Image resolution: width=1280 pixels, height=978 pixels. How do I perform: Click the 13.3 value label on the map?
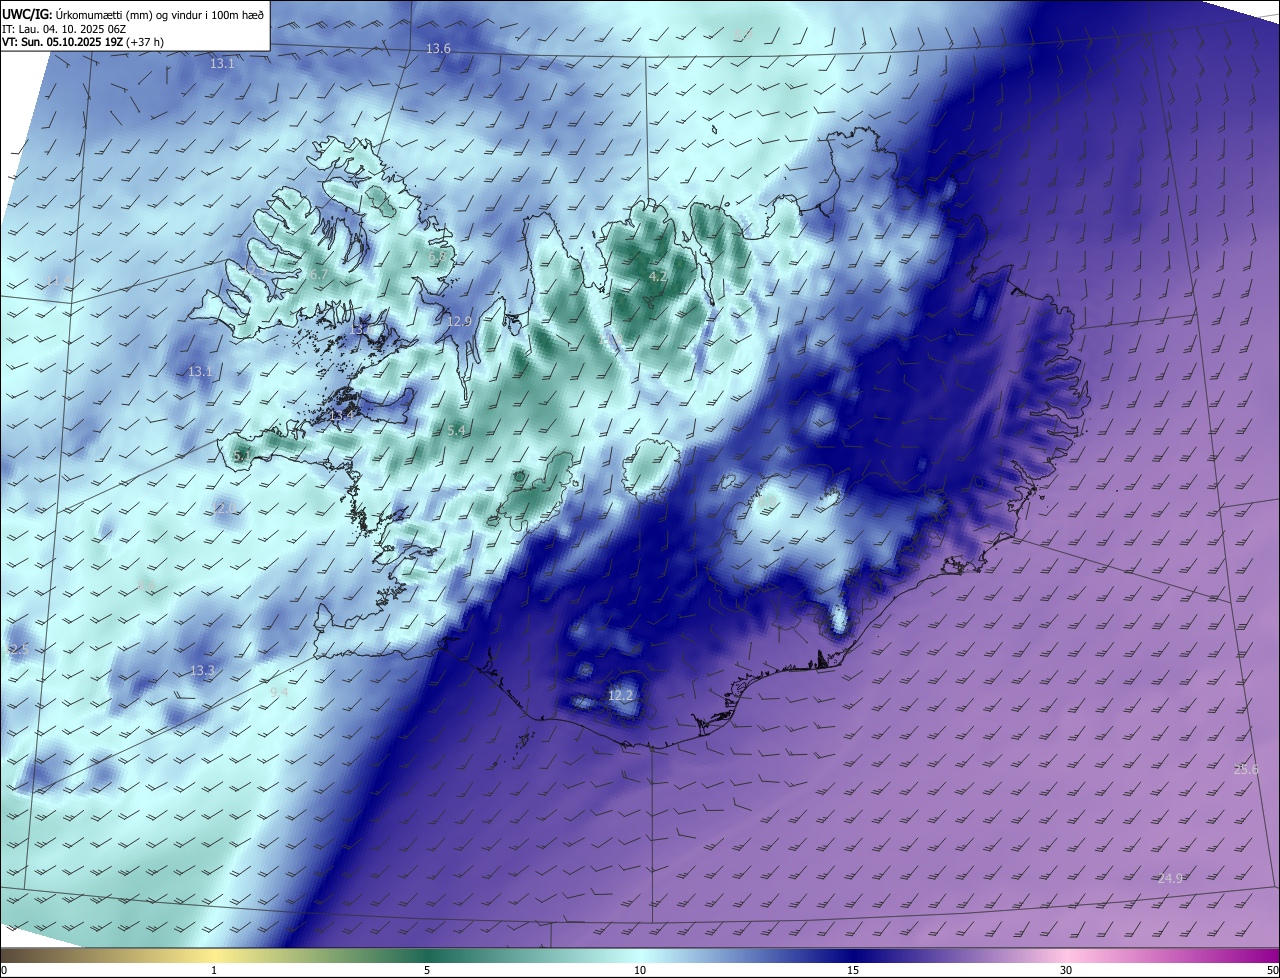click(202, 670)
